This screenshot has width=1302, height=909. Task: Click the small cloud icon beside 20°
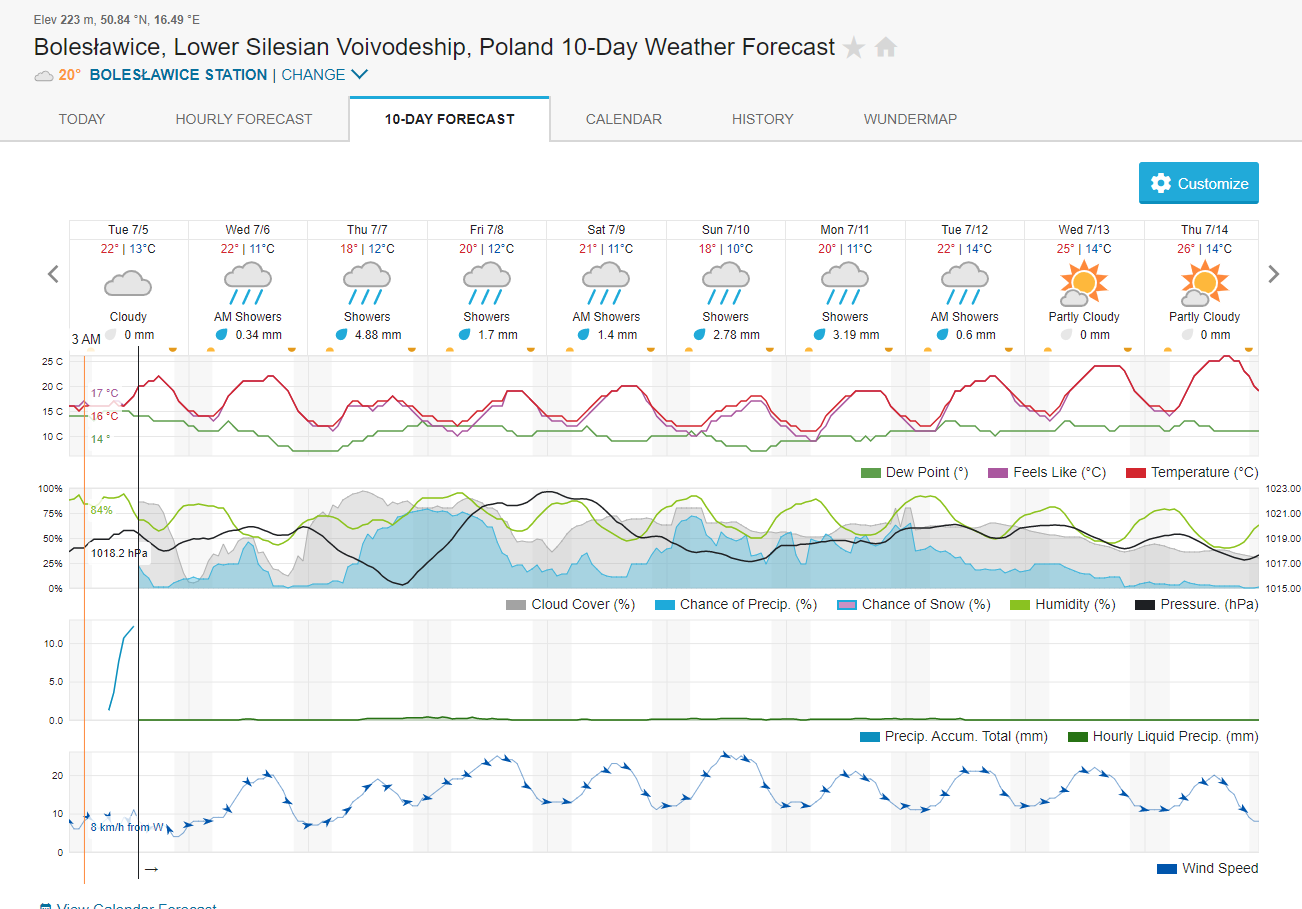[44, 75]
